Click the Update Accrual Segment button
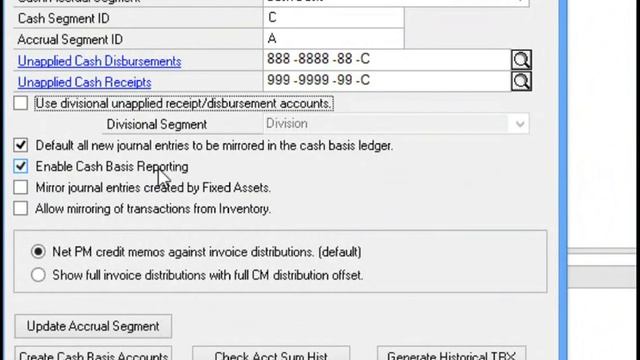 click(93, 326)
